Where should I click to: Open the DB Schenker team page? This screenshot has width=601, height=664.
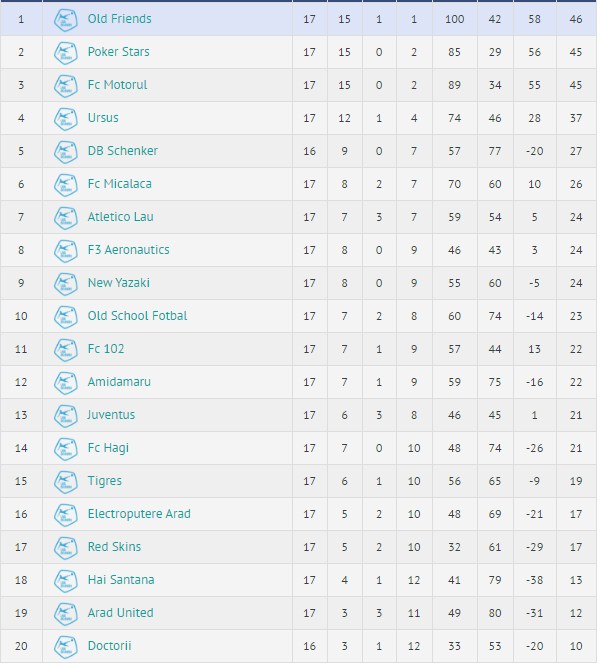pyautogui.click(x=122, y=151)
